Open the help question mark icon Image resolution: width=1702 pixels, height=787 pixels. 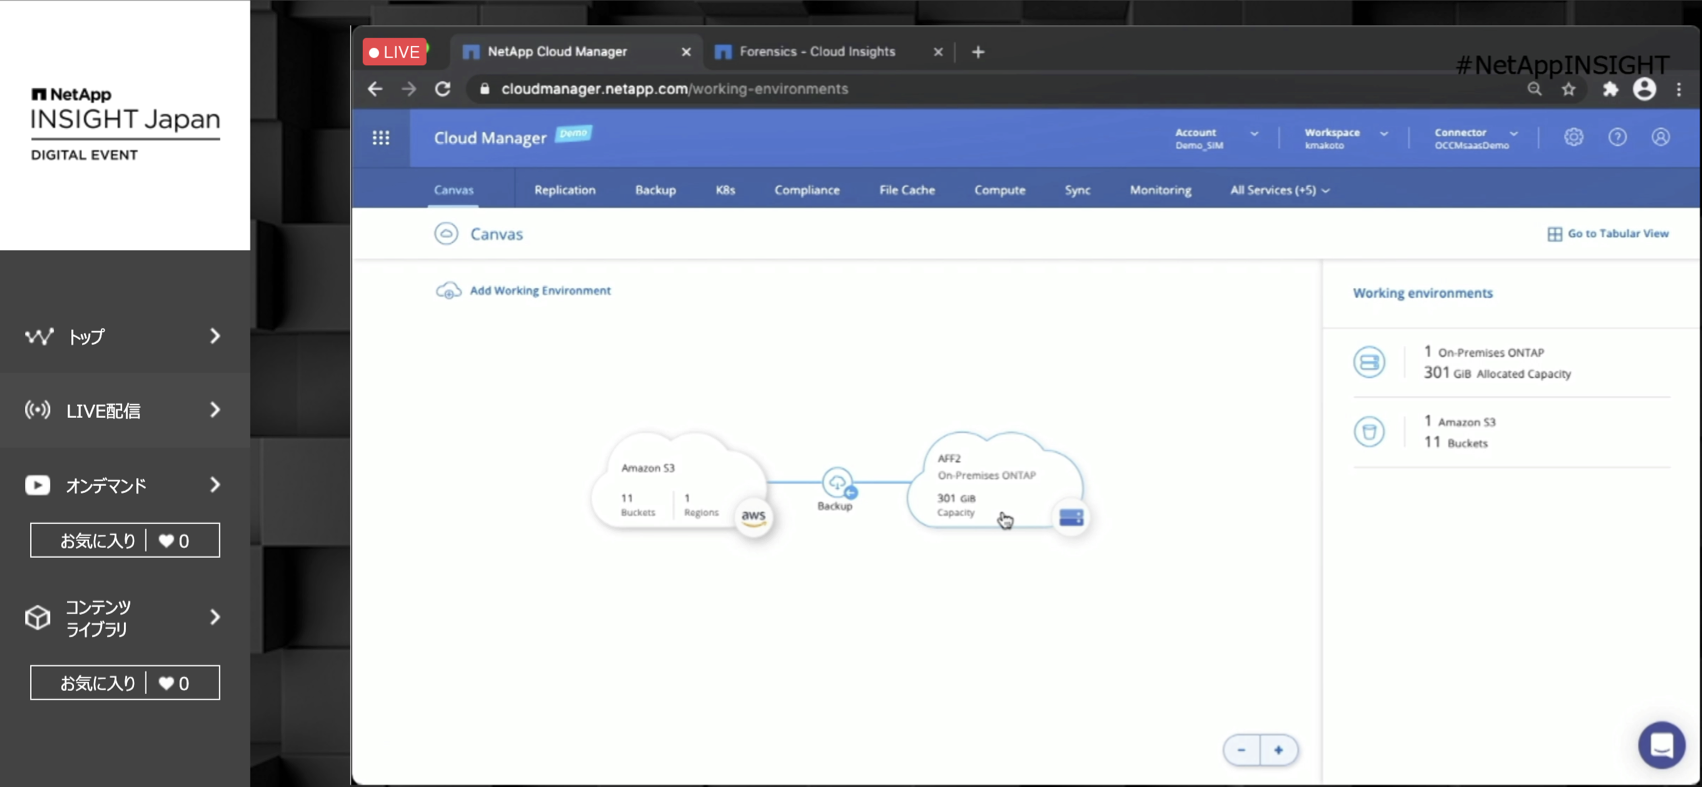point(1617,137)
